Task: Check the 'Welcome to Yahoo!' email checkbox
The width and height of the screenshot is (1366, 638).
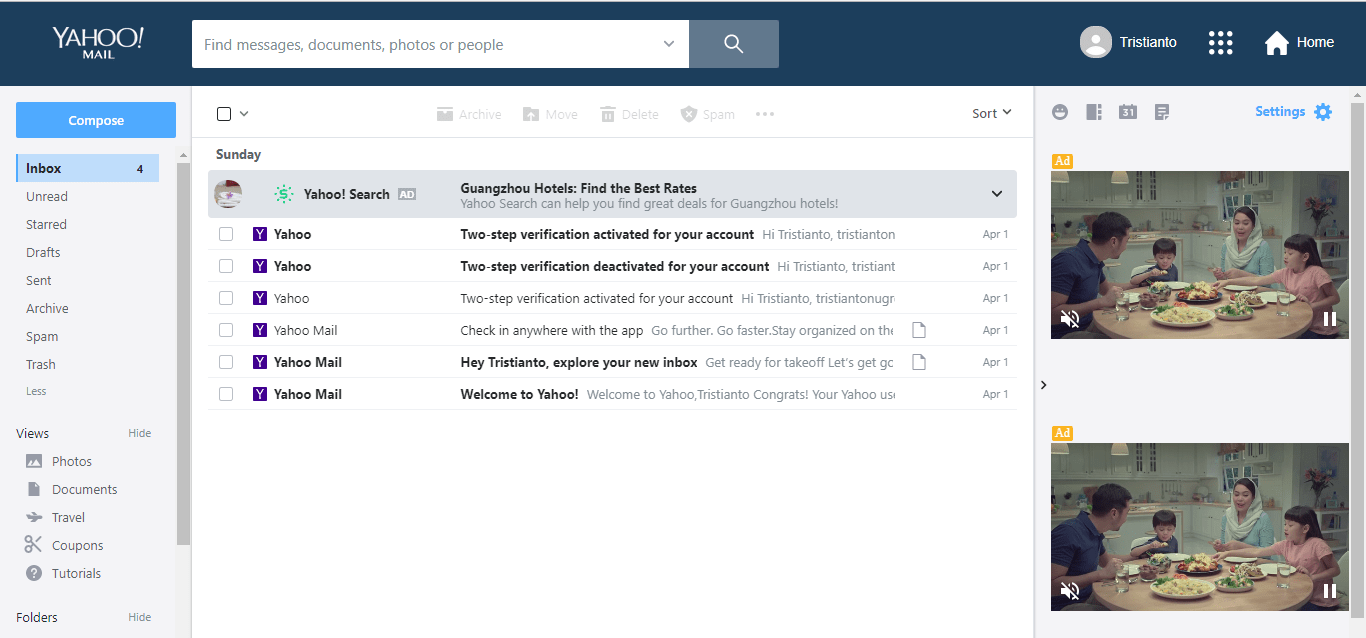Action: tap(226, 394)
